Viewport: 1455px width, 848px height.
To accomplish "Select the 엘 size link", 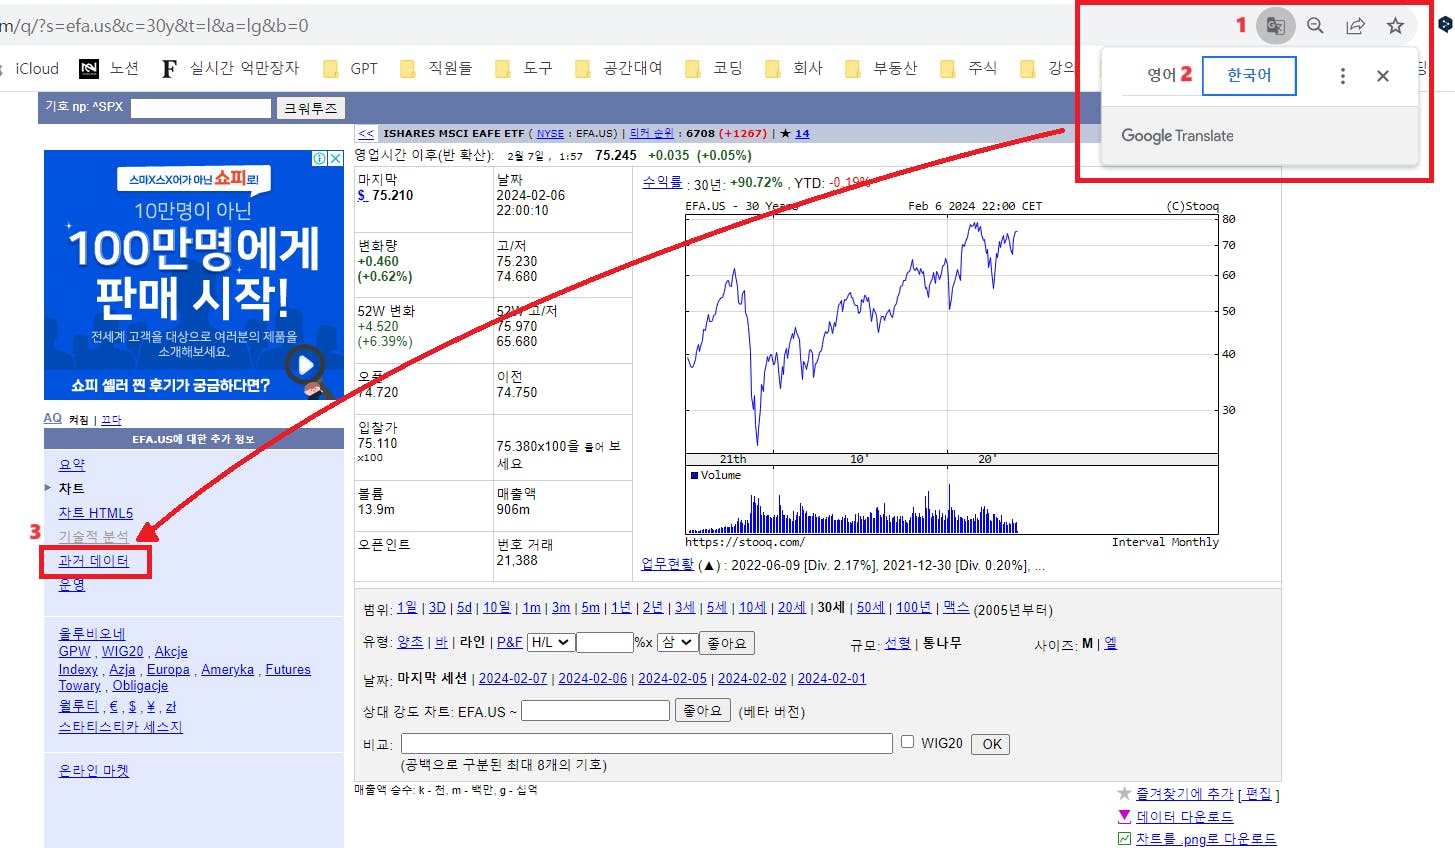I will 1111,643.
